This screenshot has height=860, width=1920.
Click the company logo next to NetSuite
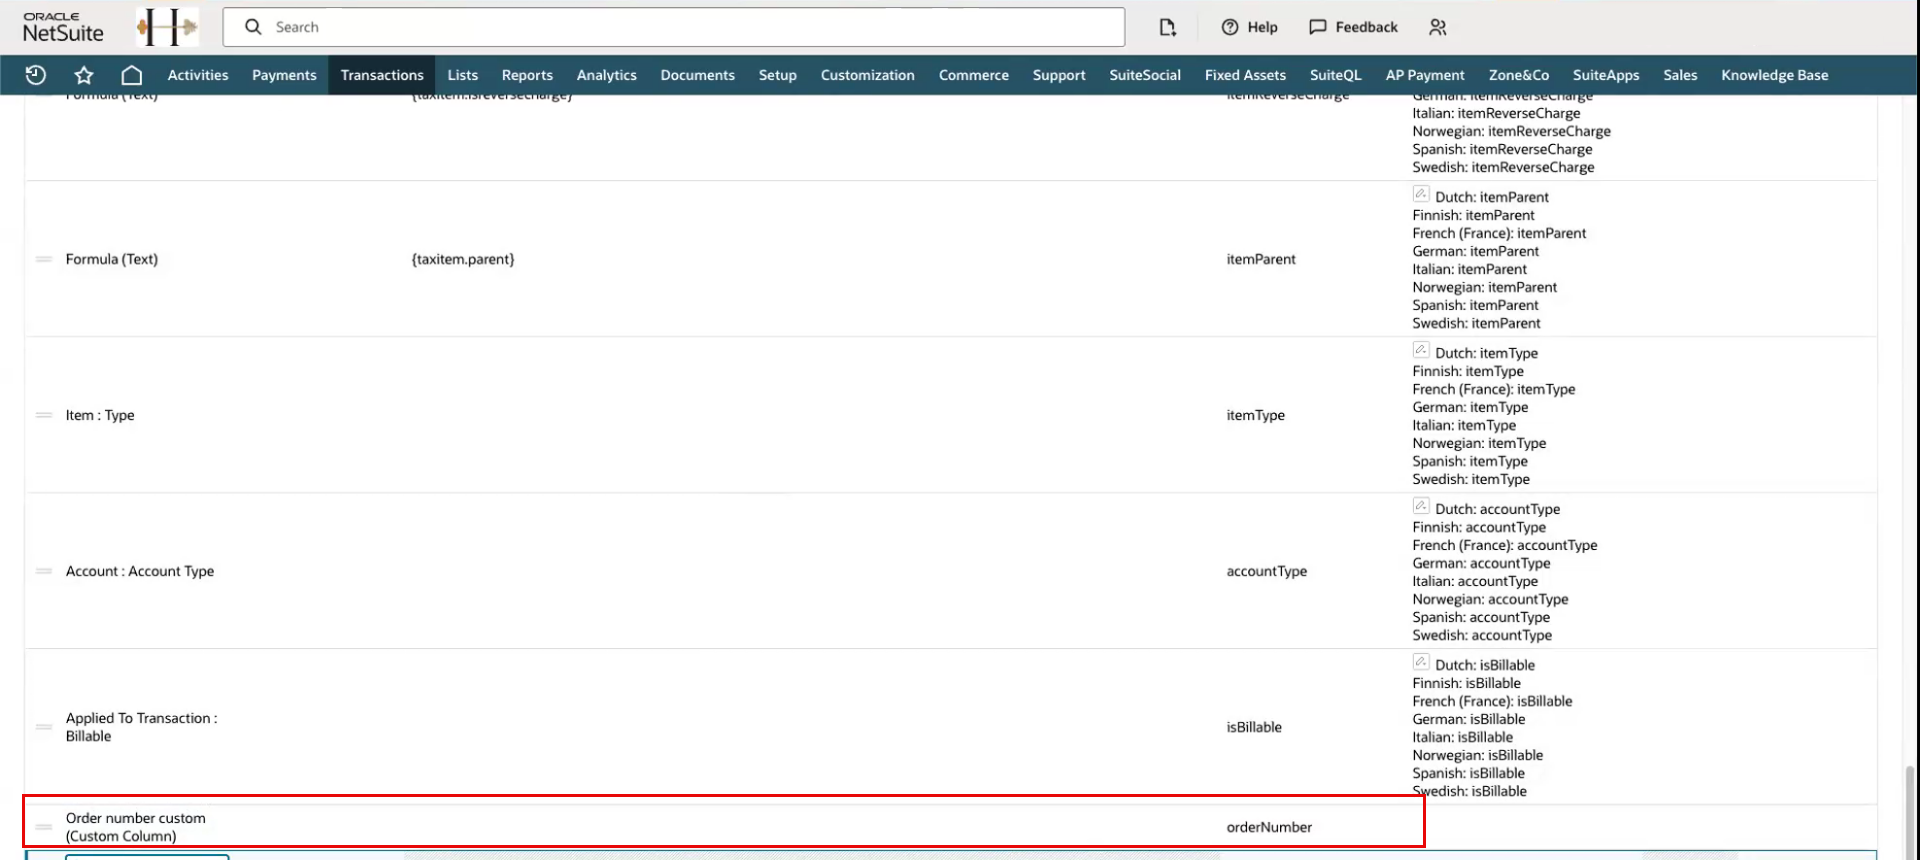click(x=167, y=27)
